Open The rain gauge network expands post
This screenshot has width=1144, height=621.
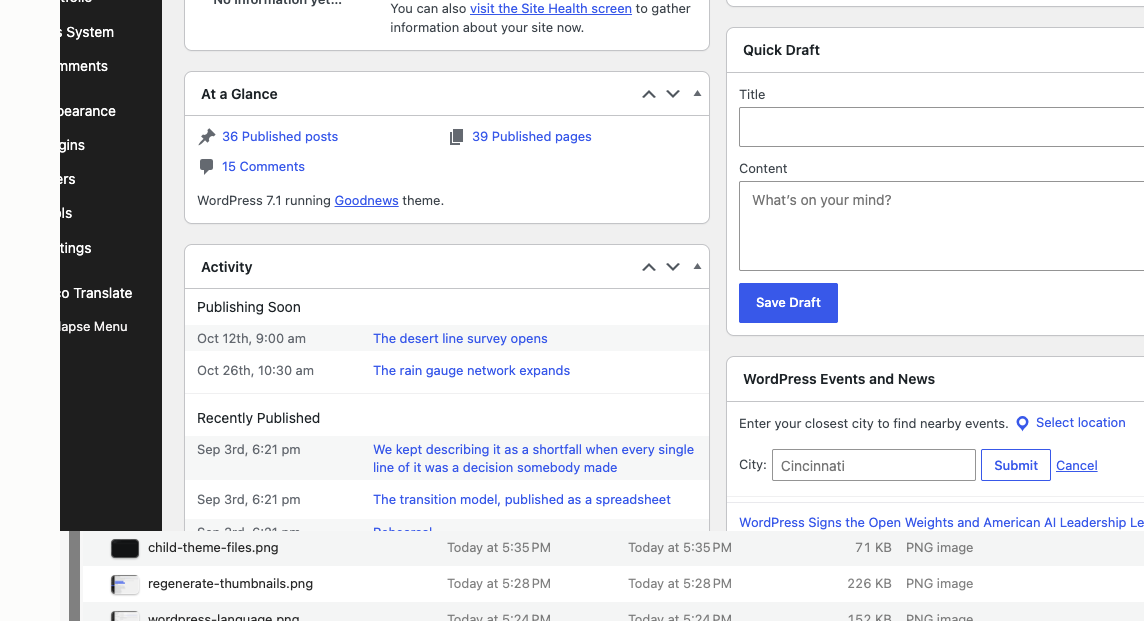pyautogui.click(x=471, y=371)
